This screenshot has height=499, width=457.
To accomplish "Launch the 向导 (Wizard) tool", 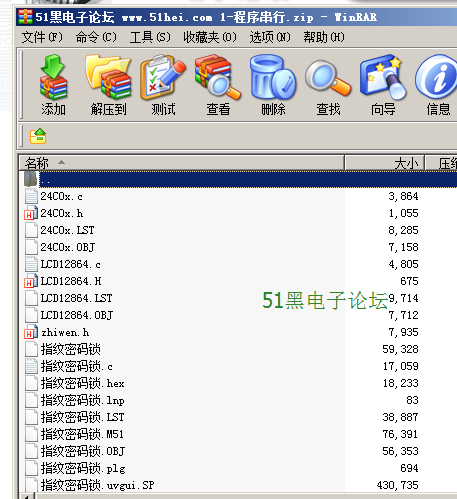I will (383, 85).
